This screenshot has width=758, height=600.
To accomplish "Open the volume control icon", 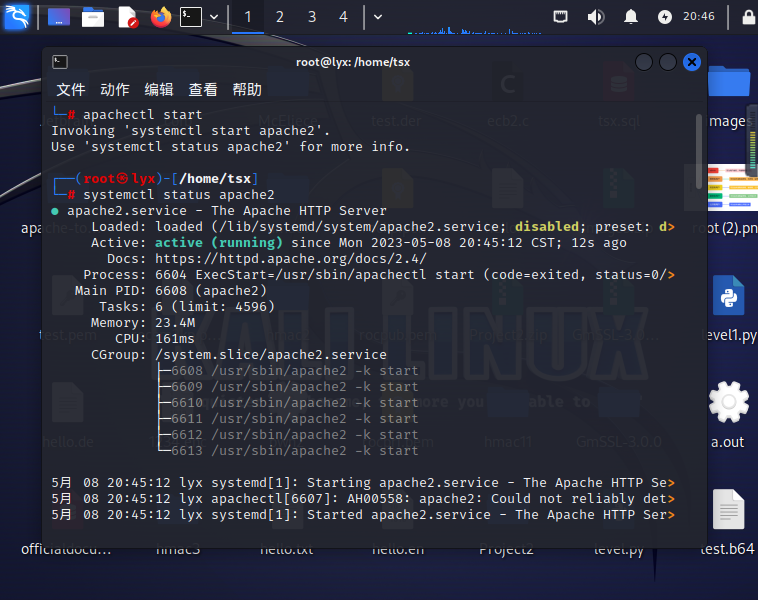I will (x=596, y=17).
